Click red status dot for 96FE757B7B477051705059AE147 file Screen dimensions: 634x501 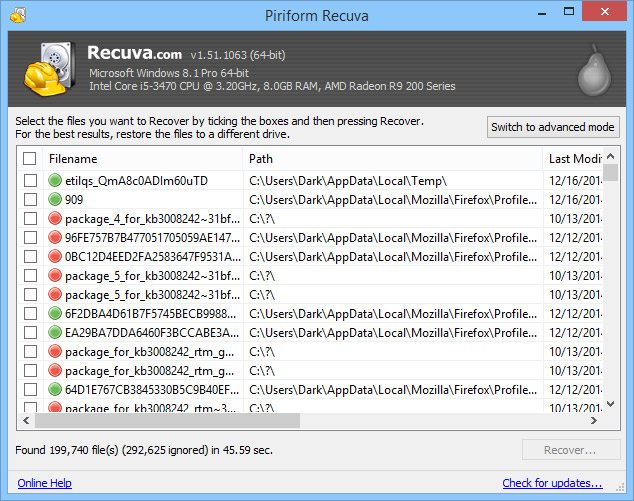[x=55, y=238]
